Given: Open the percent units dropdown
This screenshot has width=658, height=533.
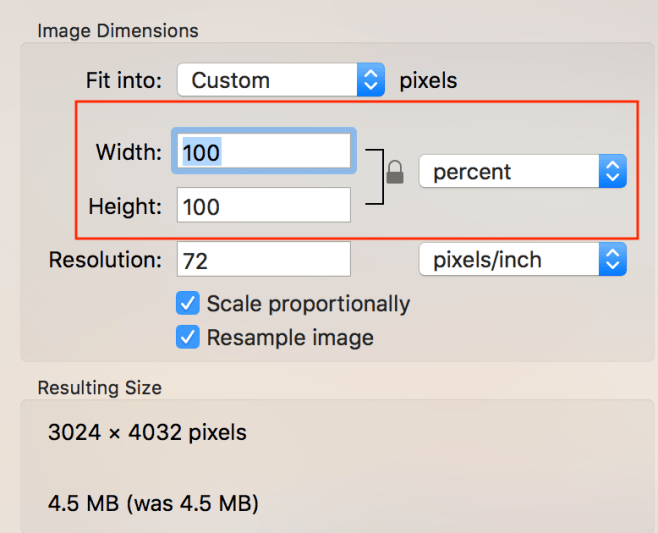Looking at the screenshot, I should (x=522, y=172).
